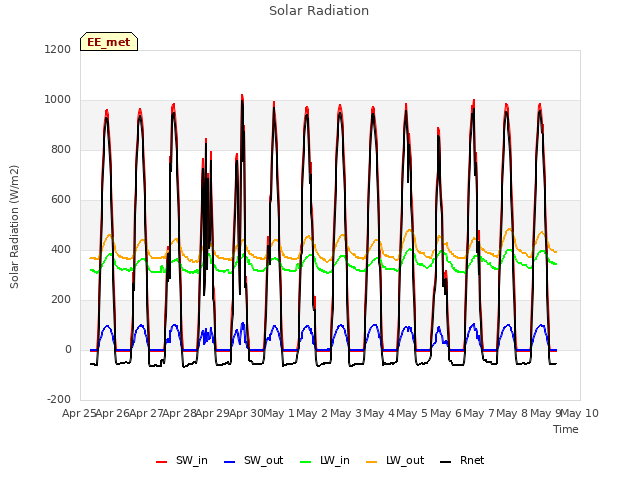Click x-axis date label May 4

click(379, 413)
